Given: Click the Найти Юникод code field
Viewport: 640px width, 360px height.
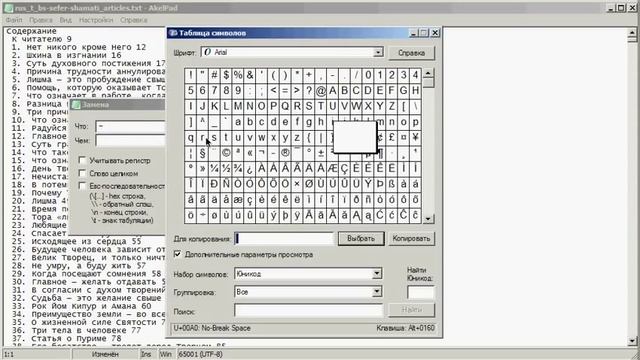Looking at the screenshot, I should coord(420,293).
